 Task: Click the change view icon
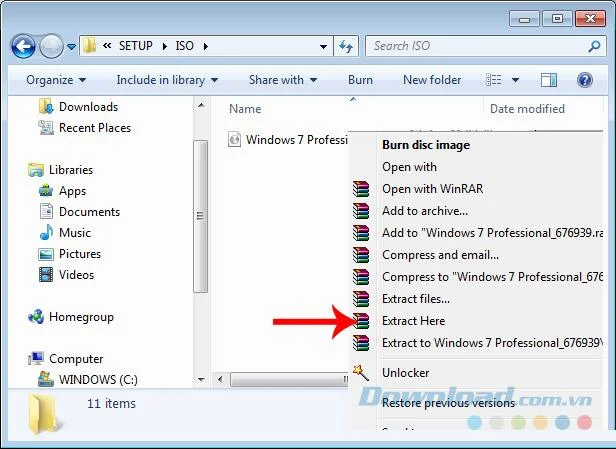[x=493, y=80]
